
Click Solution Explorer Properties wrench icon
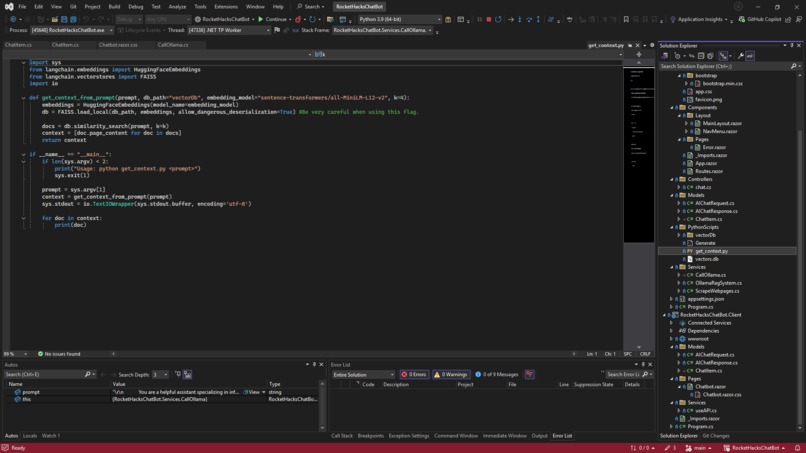click(x=741, y=56)
